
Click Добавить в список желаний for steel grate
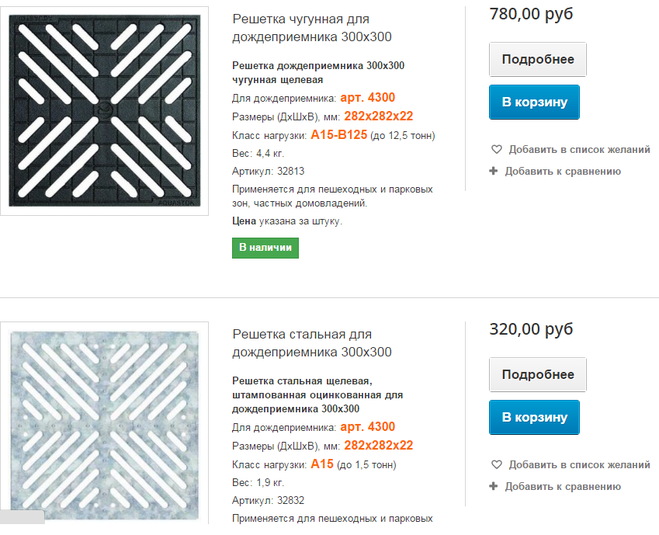(579, 465)
